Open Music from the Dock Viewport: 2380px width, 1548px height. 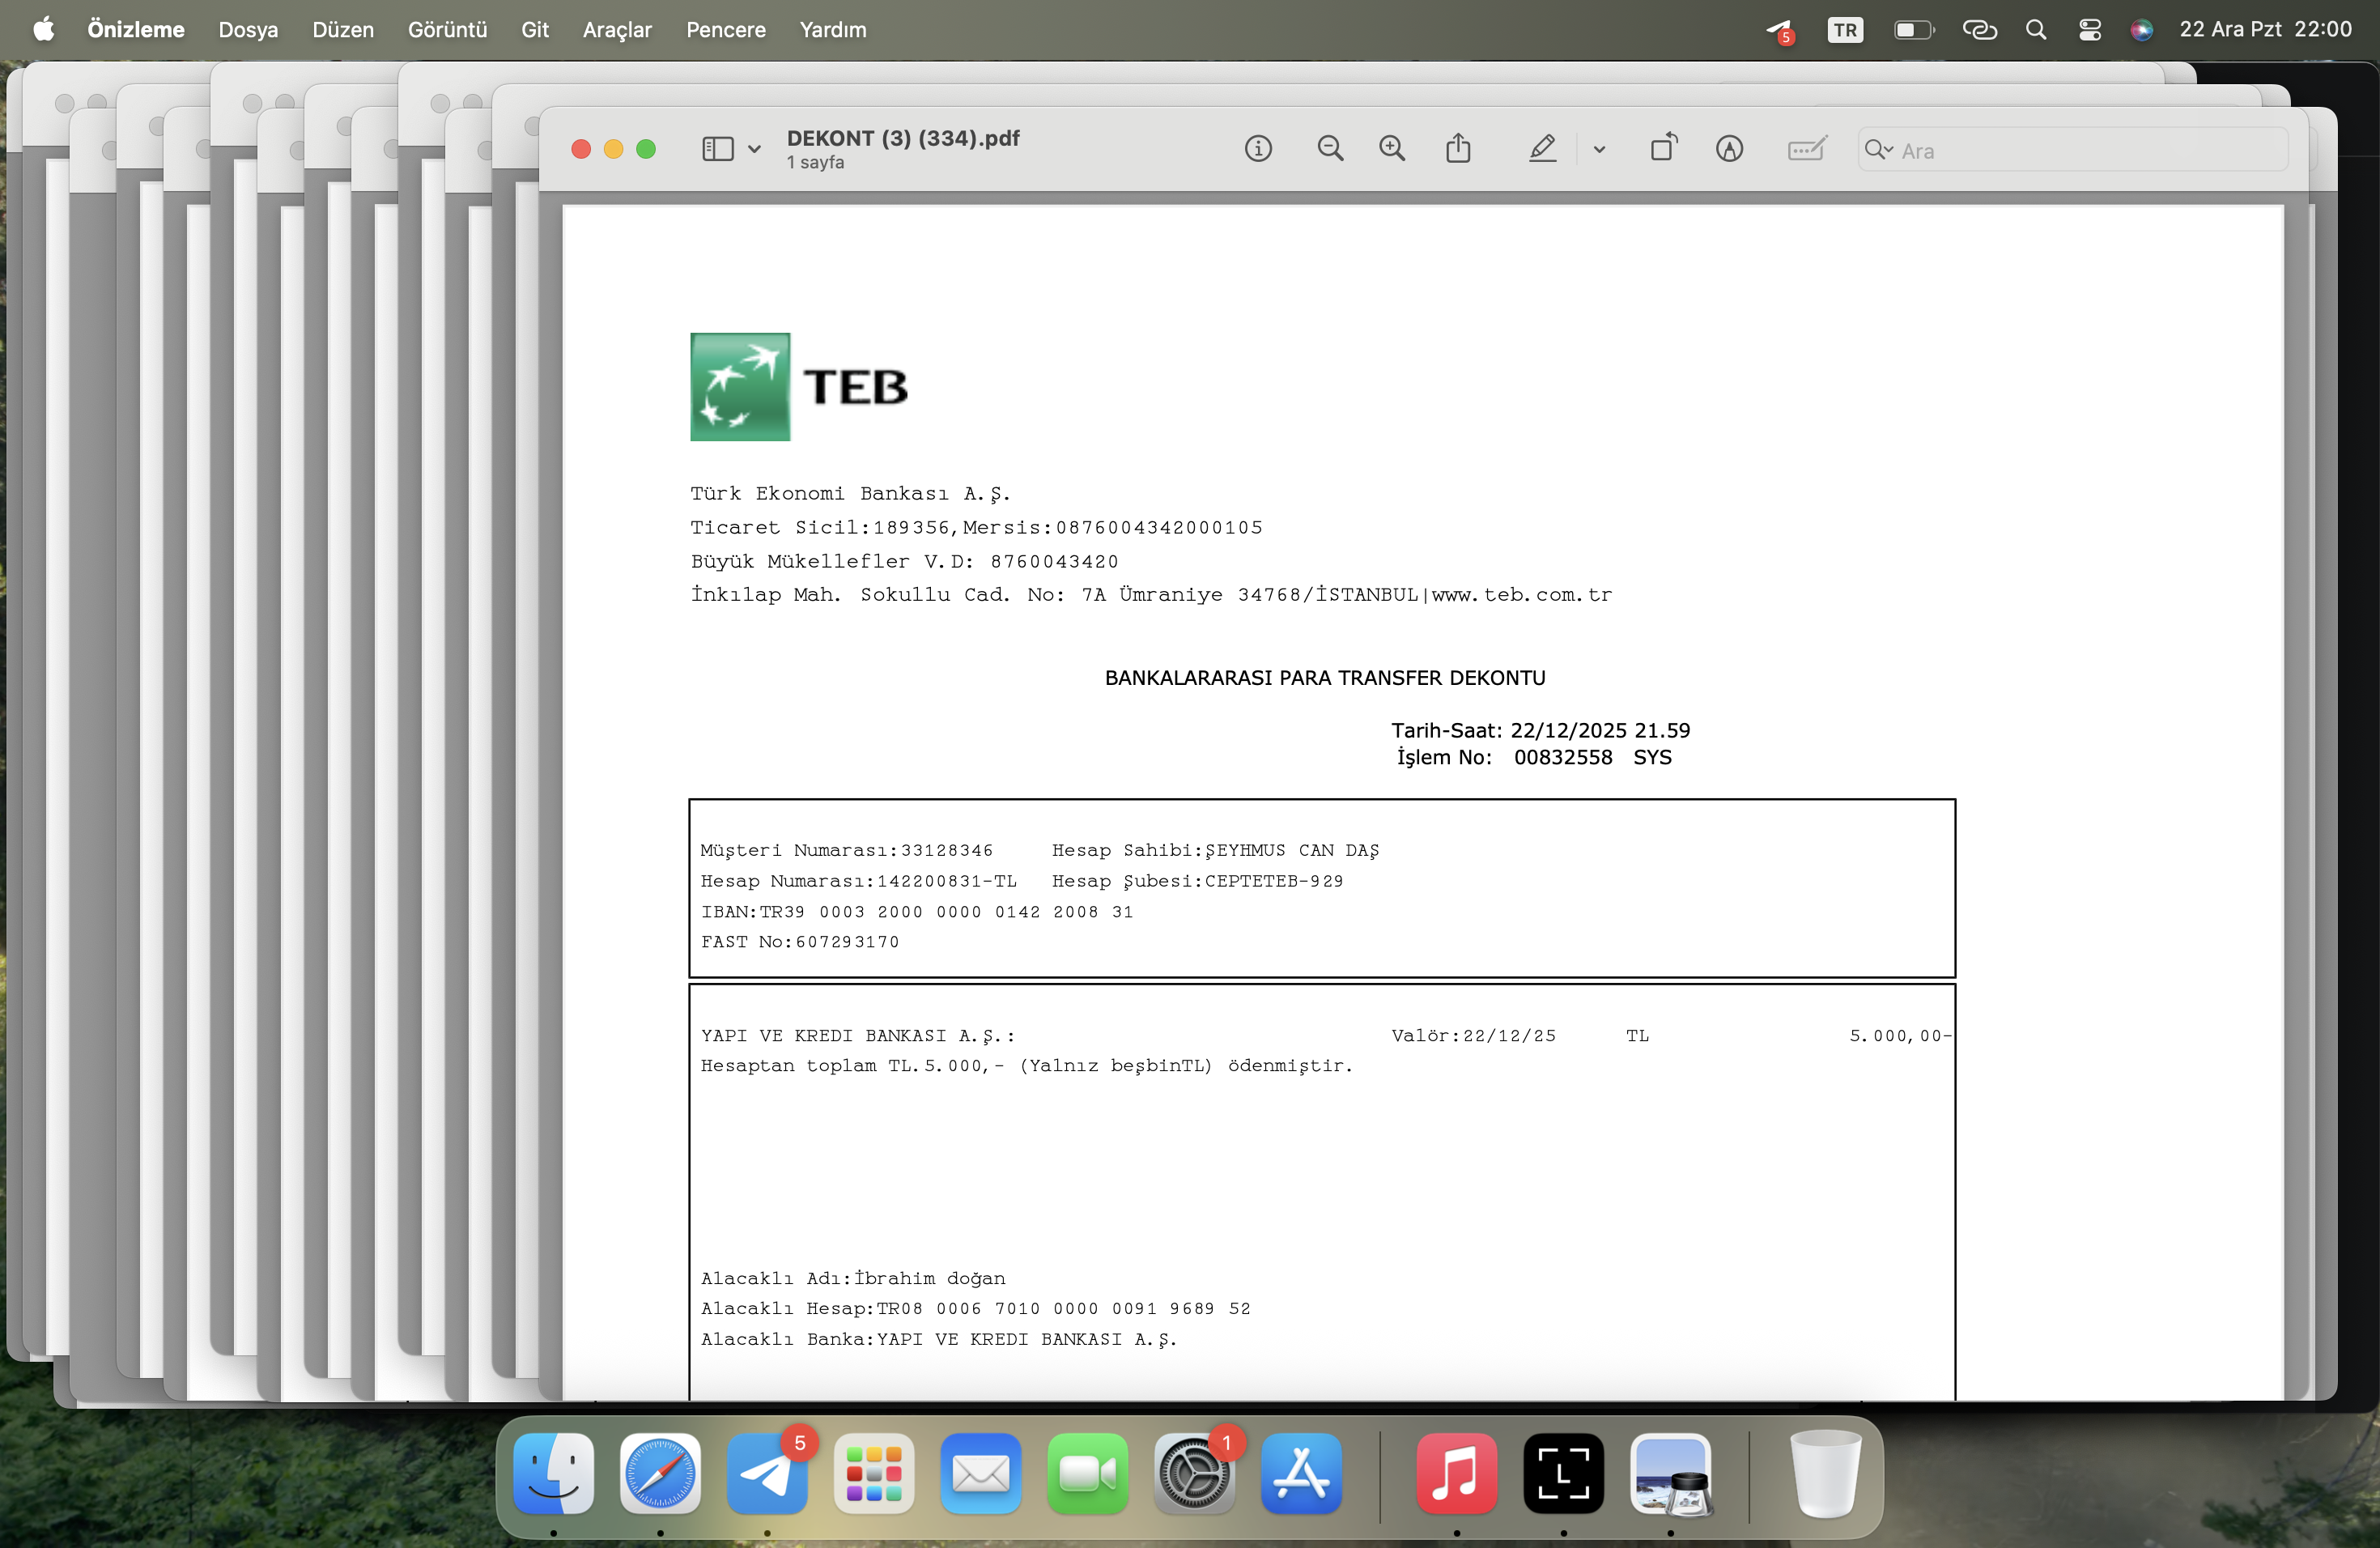[1457, 1473]
